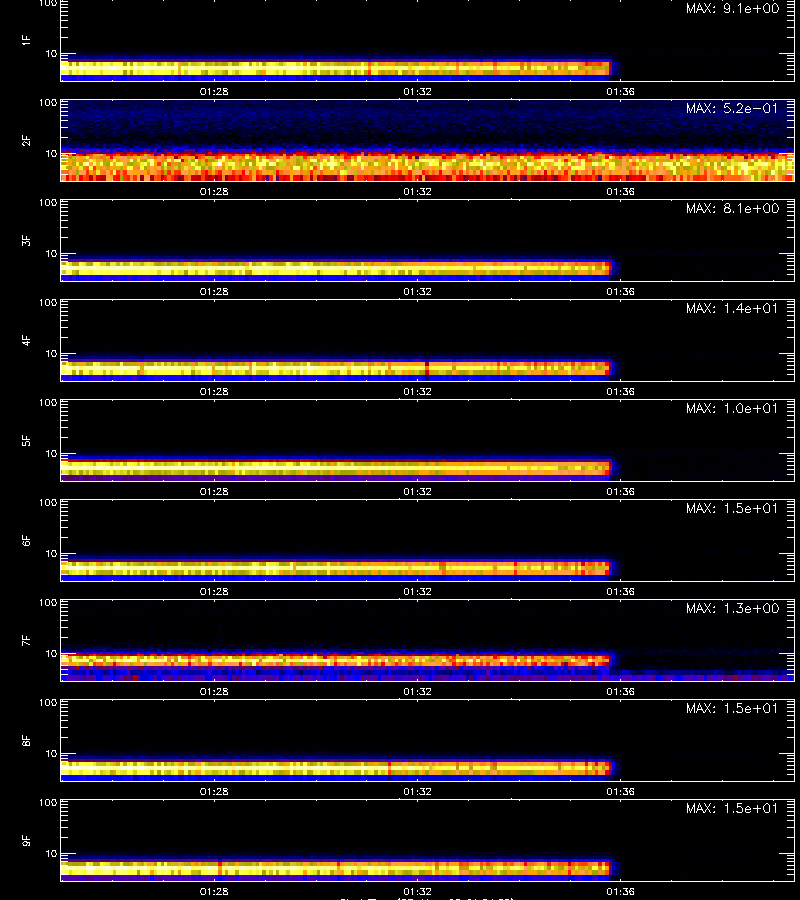Click the '5F' panel axis label
Screen dimensions: 800x900
click(26, 441)
